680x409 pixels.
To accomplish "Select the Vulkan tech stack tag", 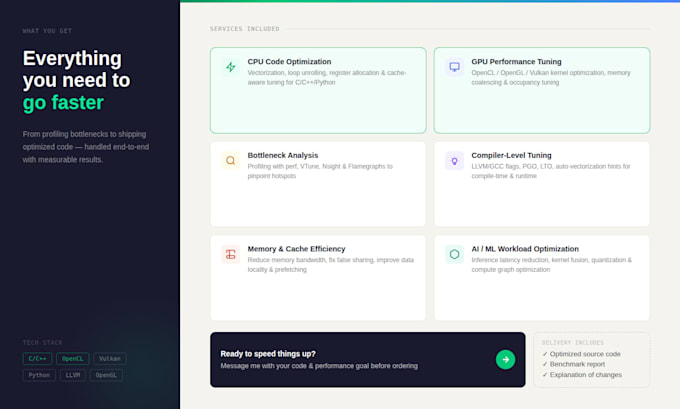I will 110,359.
